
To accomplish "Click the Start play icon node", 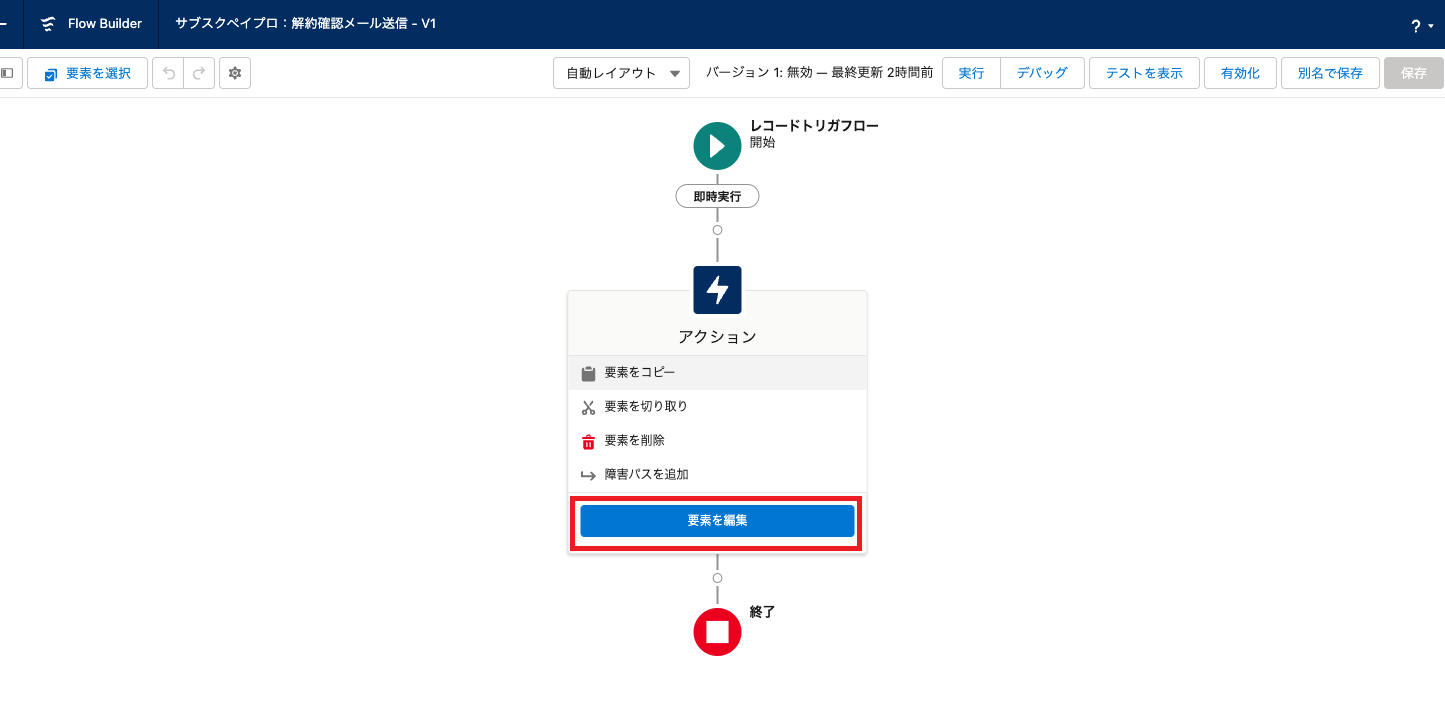I will (x=717, y=146).
